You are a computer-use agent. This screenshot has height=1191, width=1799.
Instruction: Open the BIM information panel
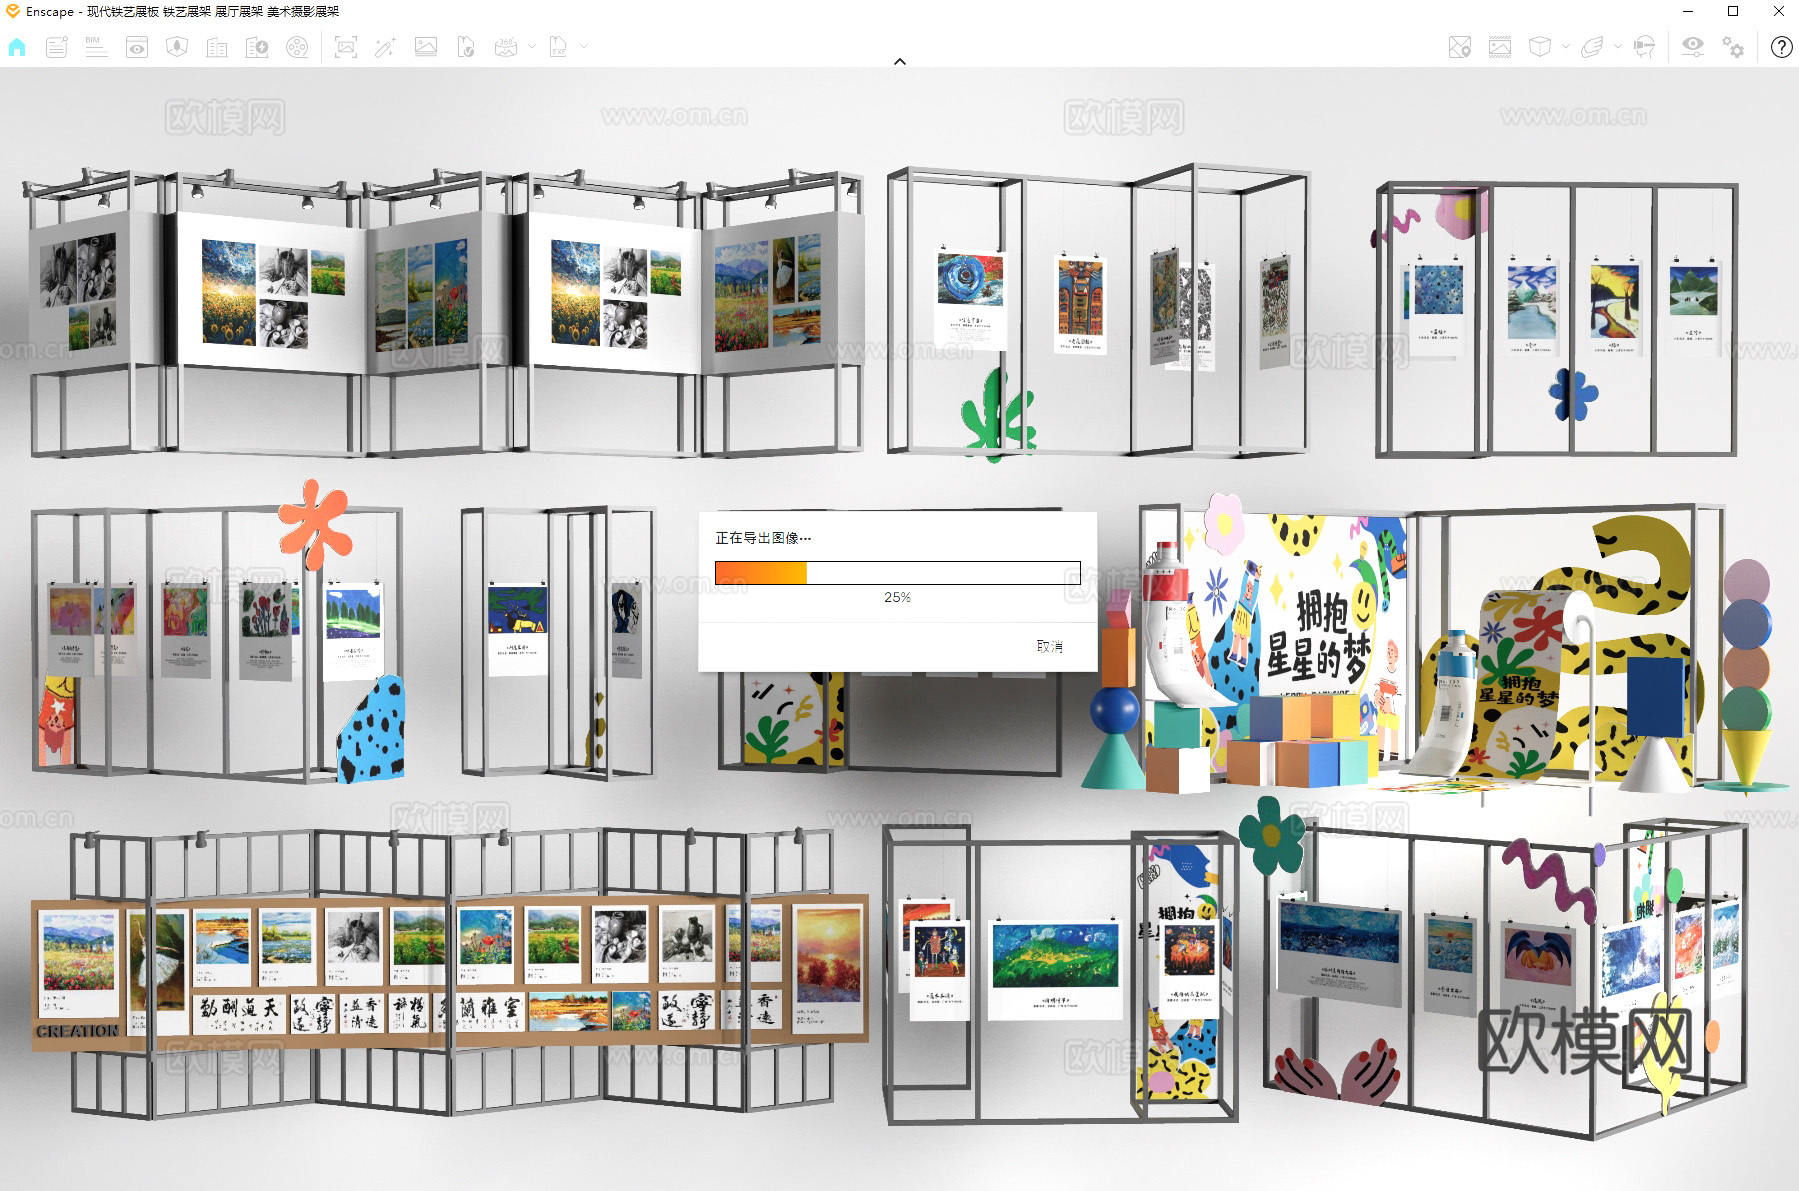(96, 47)
